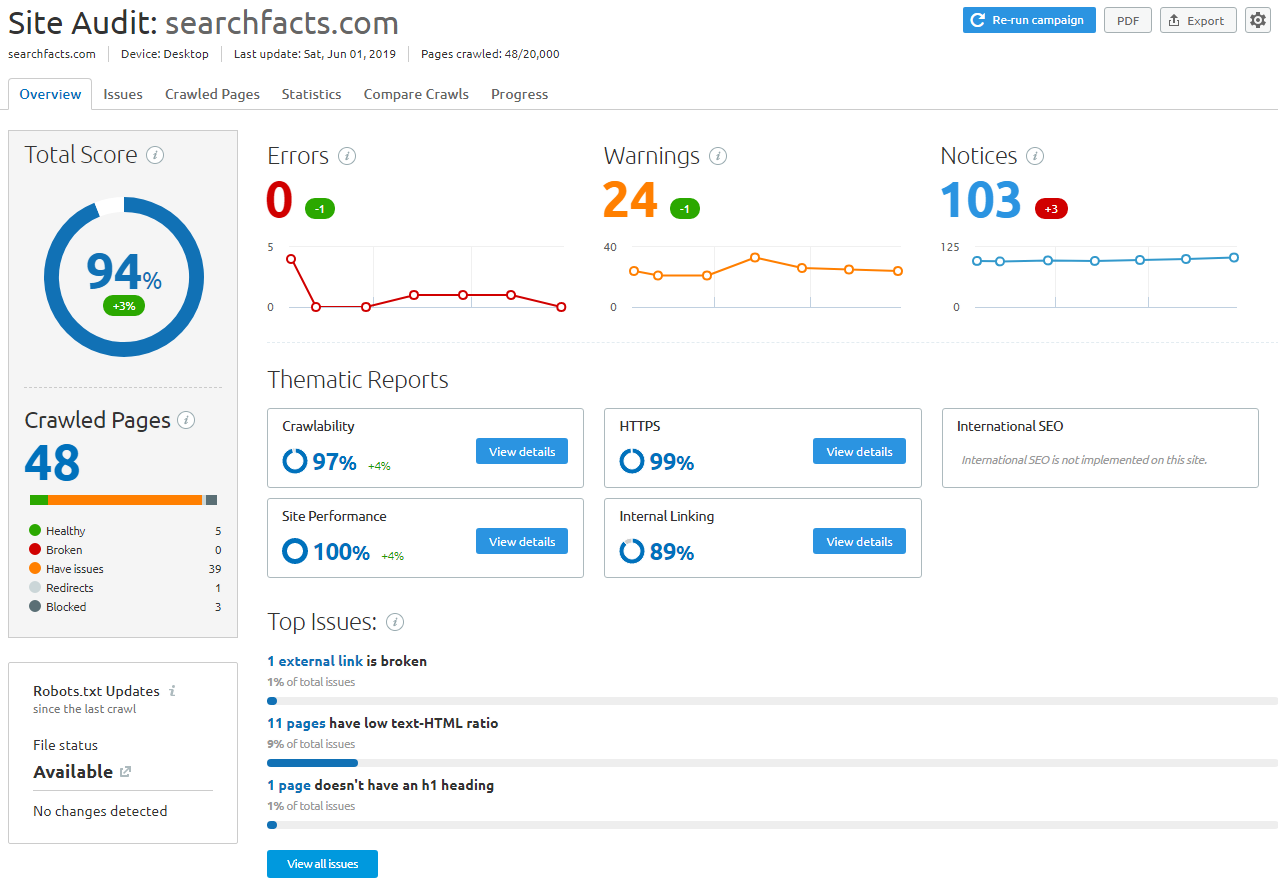The image size is (1278, 883).
Task: Click the crawled pages status distribution bar
Action: point(123,500)
